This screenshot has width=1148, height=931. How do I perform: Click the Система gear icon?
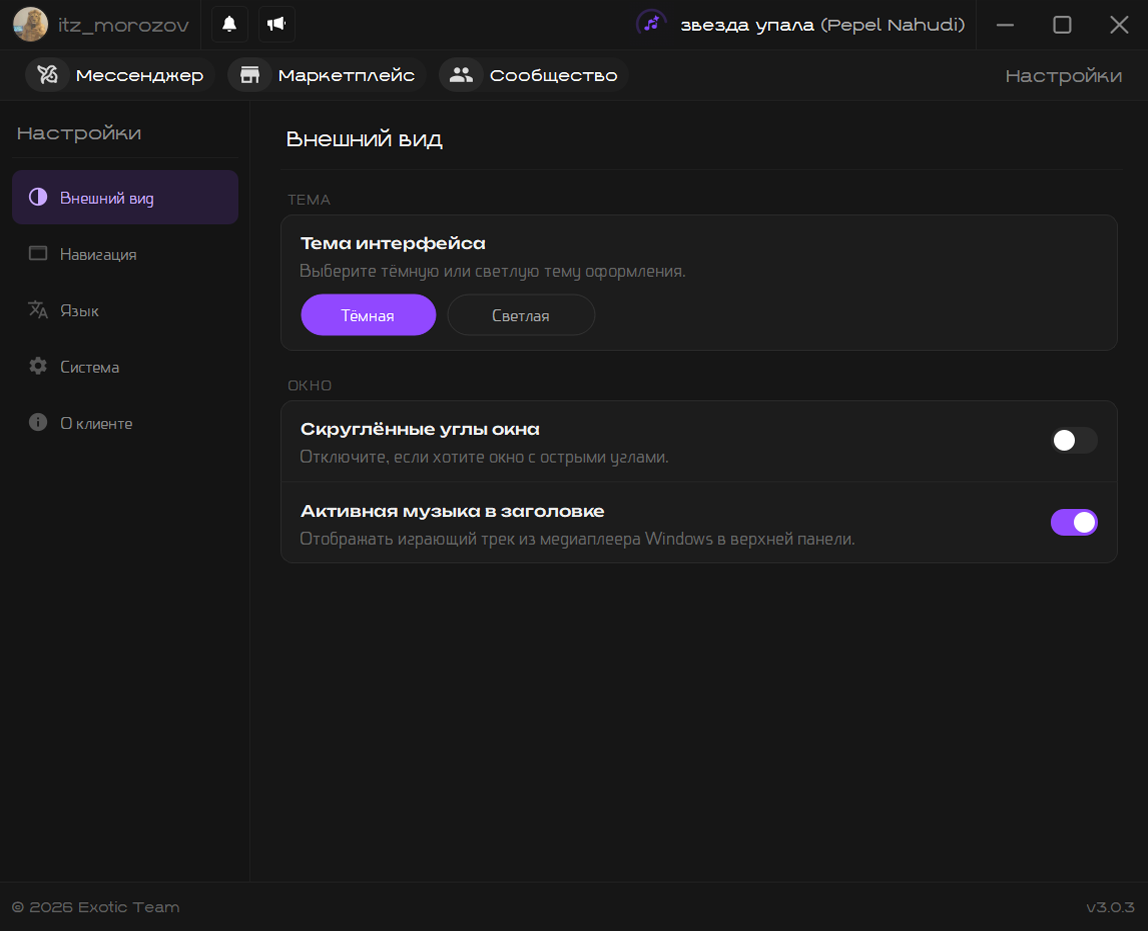(38, 366)
